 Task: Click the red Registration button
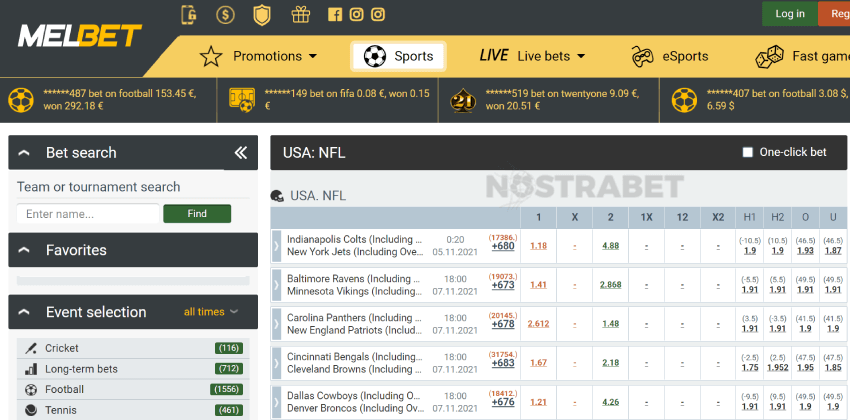[834, 14]
